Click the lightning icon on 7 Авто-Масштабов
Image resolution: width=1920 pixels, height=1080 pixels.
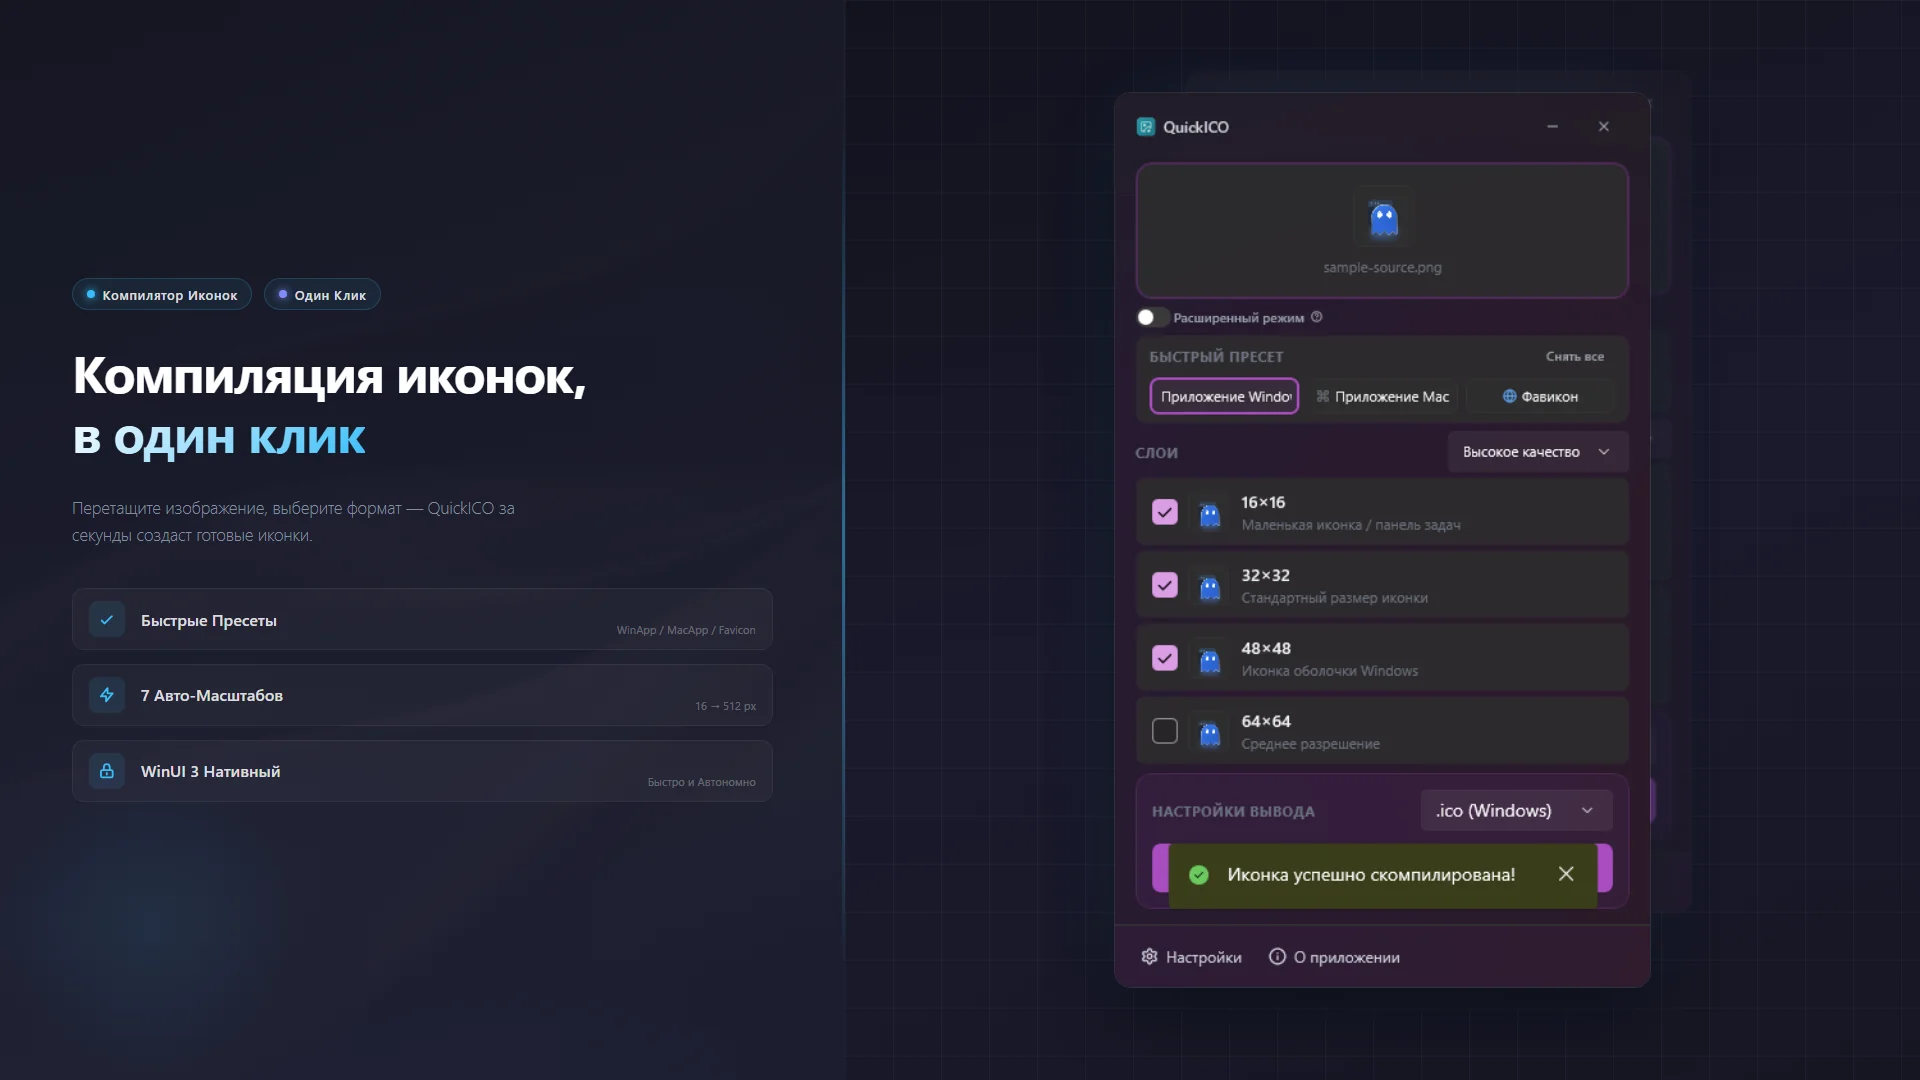coord(107,695)
